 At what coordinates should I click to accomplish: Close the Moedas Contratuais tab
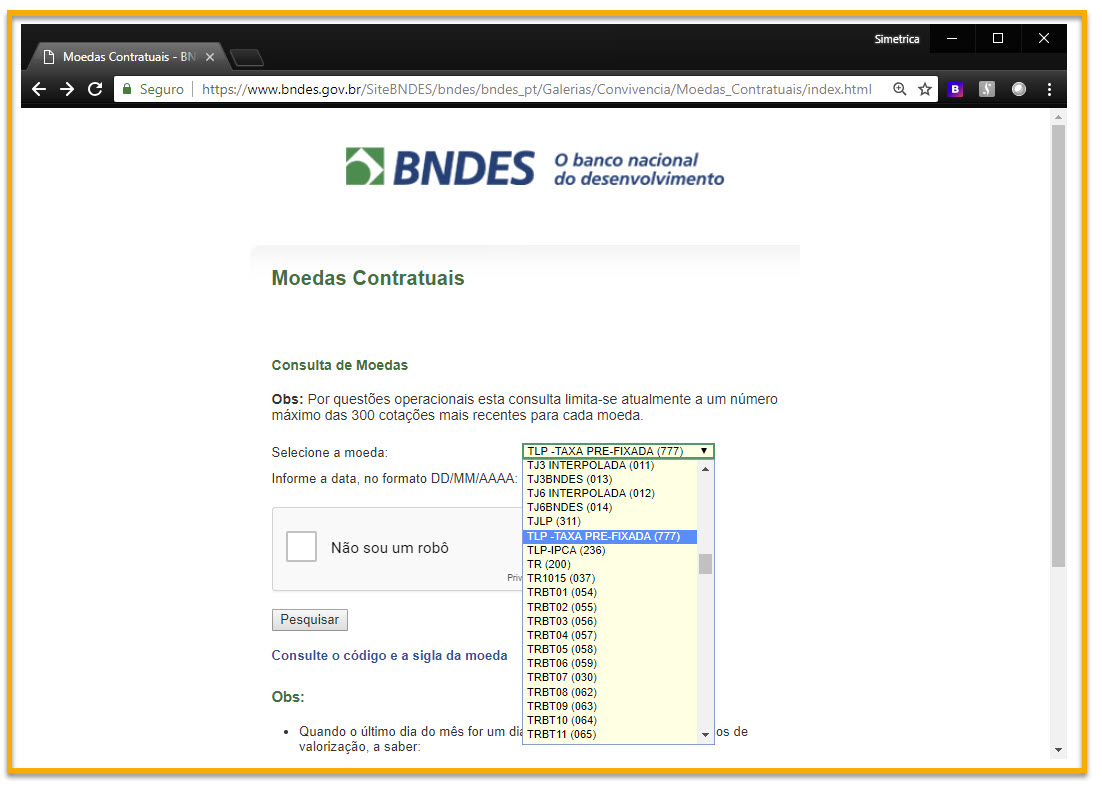(x=209, y=57)
